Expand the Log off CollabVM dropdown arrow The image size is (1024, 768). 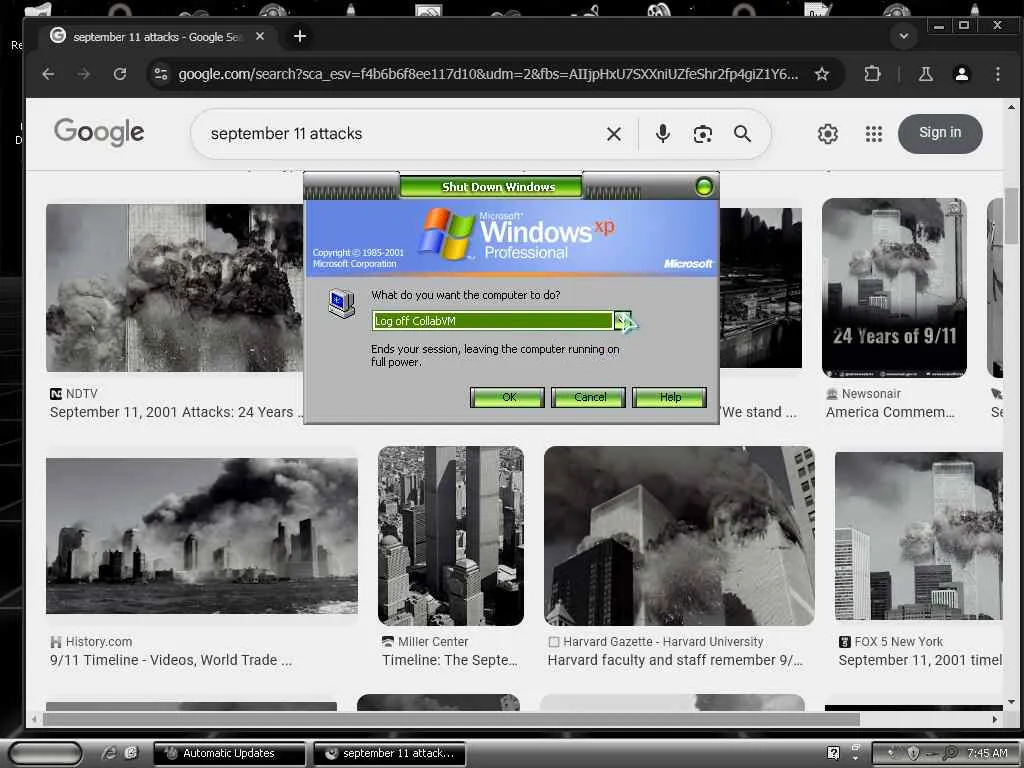click(622, 321)
